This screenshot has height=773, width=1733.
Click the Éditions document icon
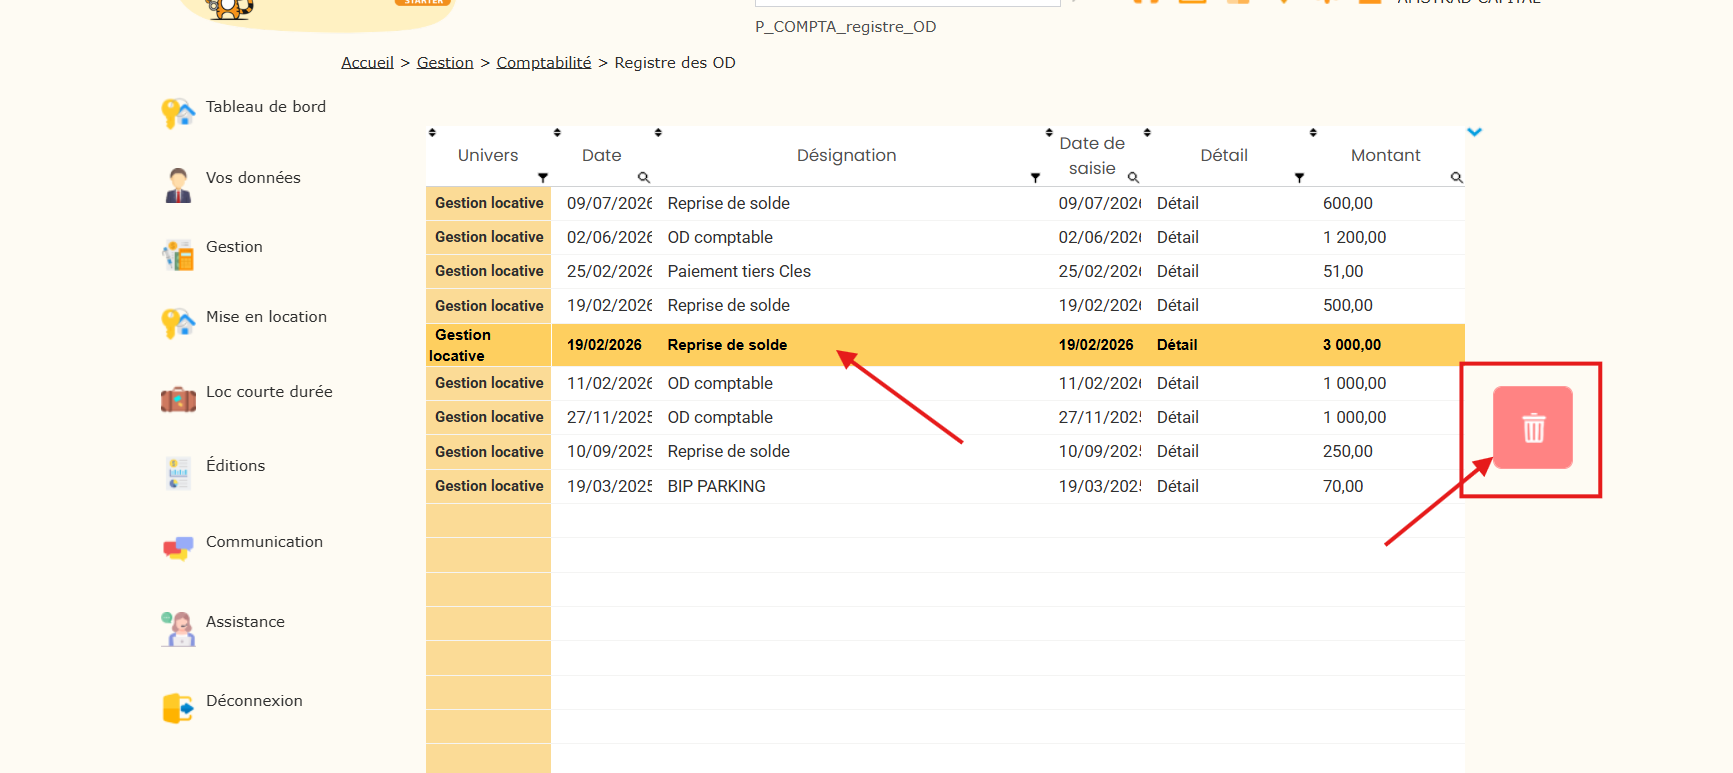click(178, 473)
